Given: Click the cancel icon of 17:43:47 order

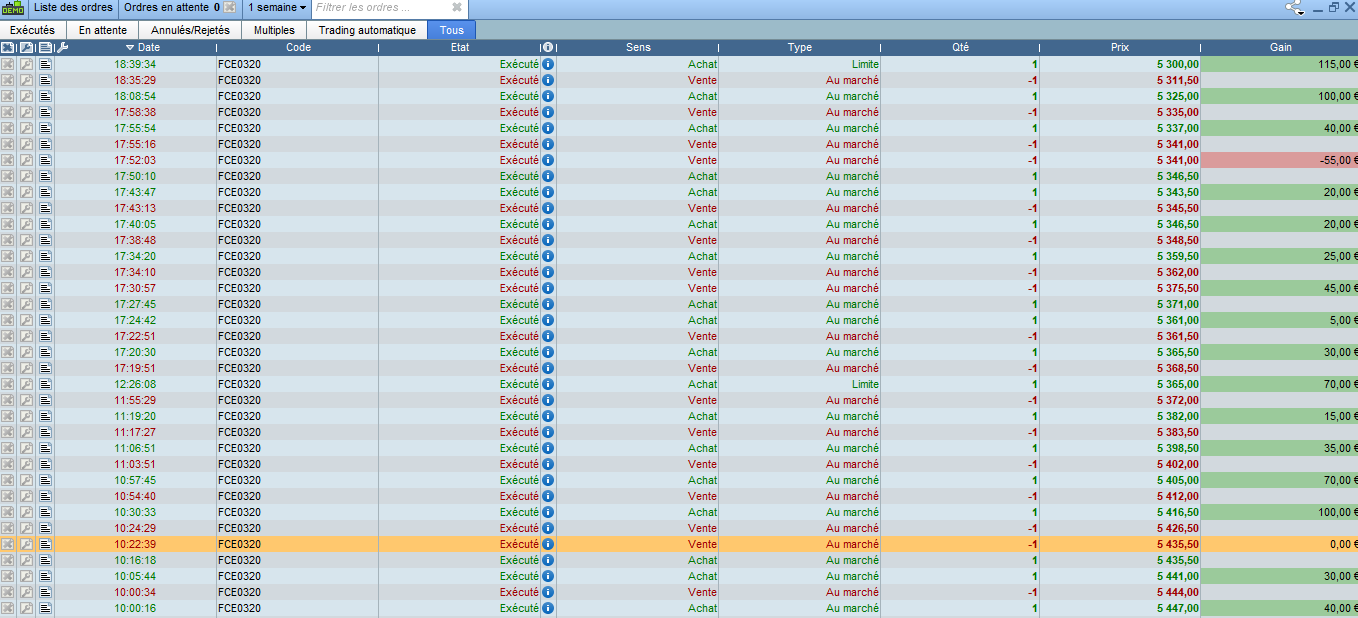Looking at the screenshot, I should pos(9,192).
